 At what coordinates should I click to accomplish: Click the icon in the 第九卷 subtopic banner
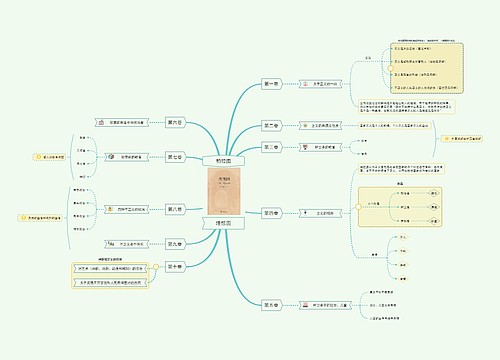111,244
